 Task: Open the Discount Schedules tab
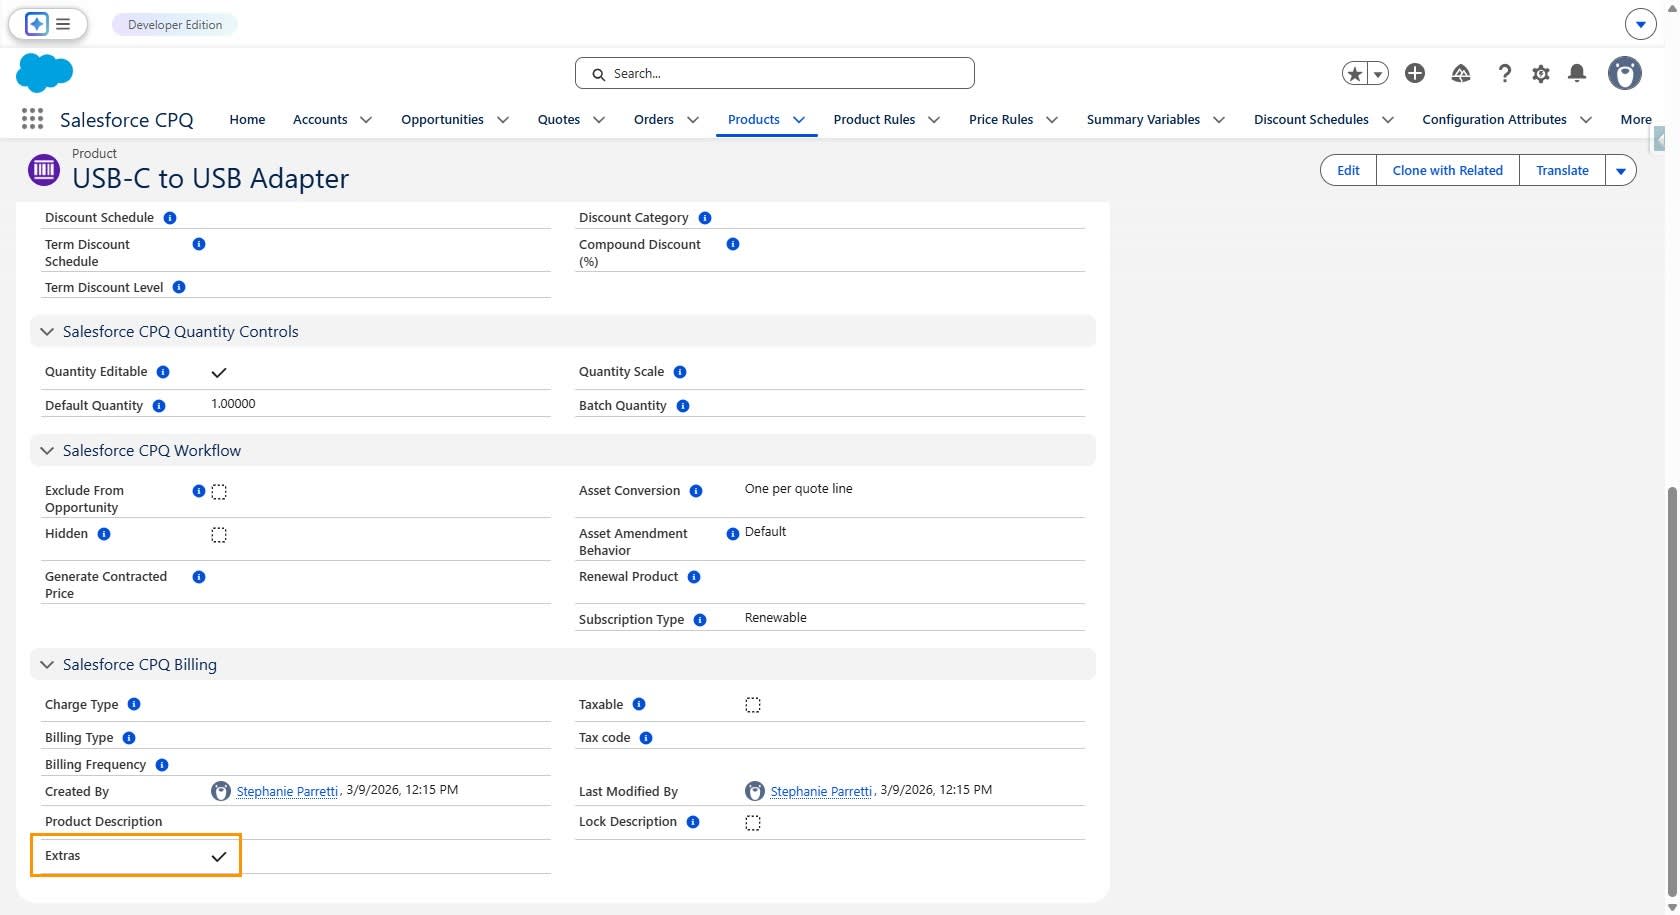coord(1311,119)
